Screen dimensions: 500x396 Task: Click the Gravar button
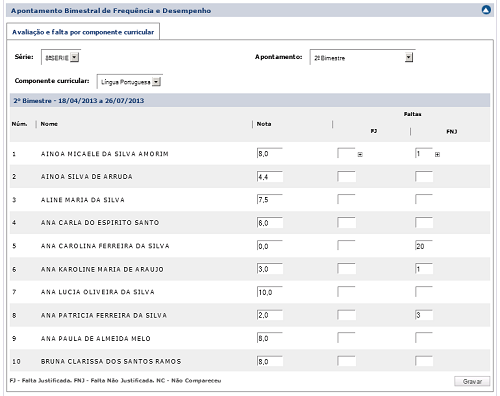click(472, 381)
